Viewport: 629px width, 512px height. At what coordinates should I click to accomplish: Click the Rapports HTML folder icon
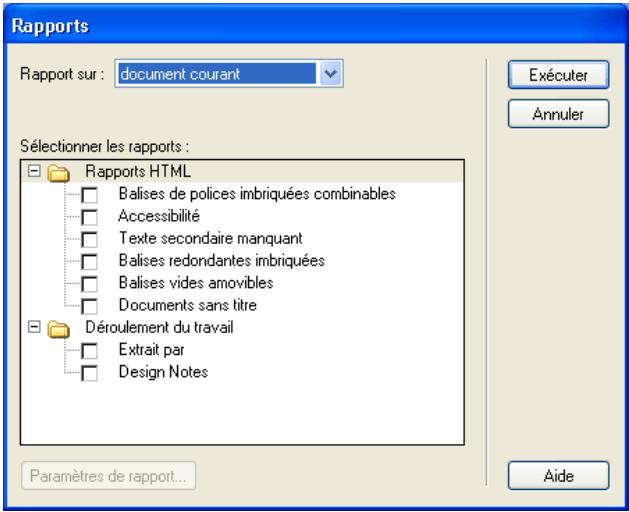point(59,173)
